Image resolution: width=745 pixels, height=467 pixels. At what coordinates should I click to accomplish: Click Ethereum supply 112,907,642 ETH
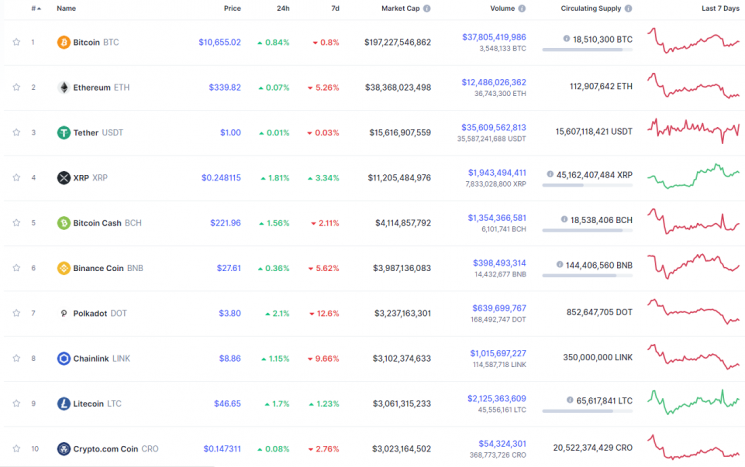pos(601,86)
